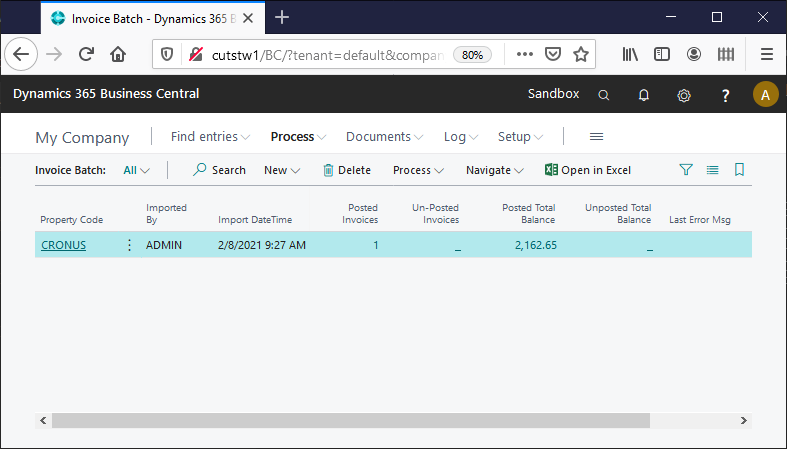
Task: Open My Company home link
Action: click(x=82, y=137)
